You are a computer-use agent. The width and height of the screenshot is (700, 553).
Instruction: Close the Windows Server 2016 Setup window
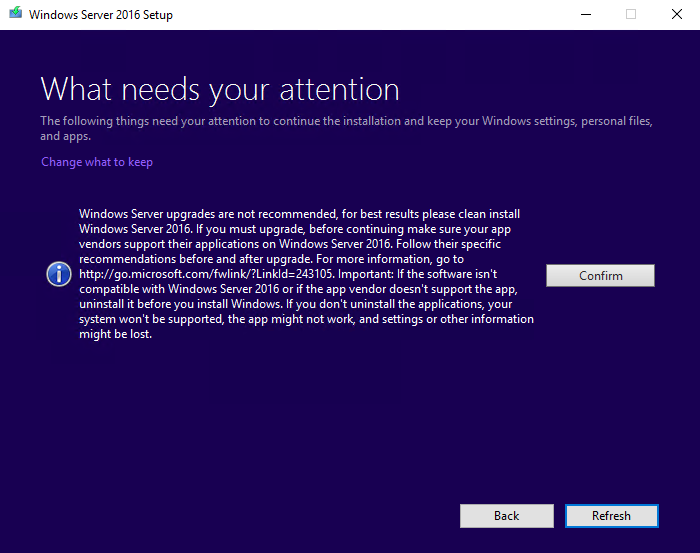click(677, 15)
